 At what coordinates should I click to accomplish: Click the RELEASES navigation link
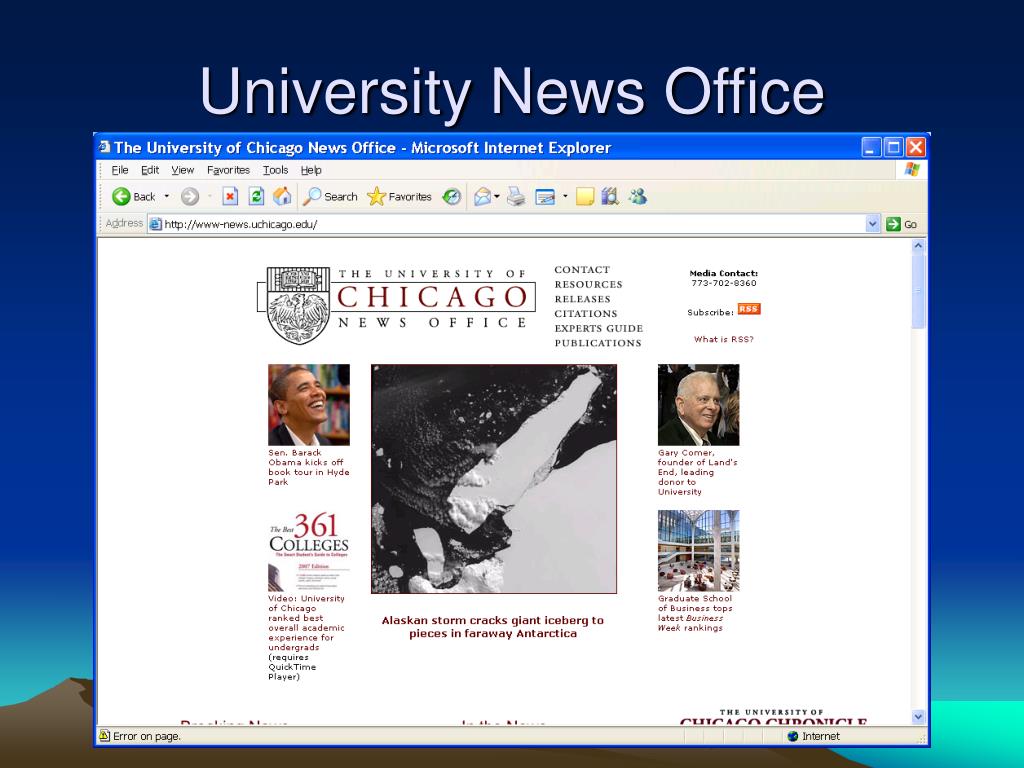583,299
